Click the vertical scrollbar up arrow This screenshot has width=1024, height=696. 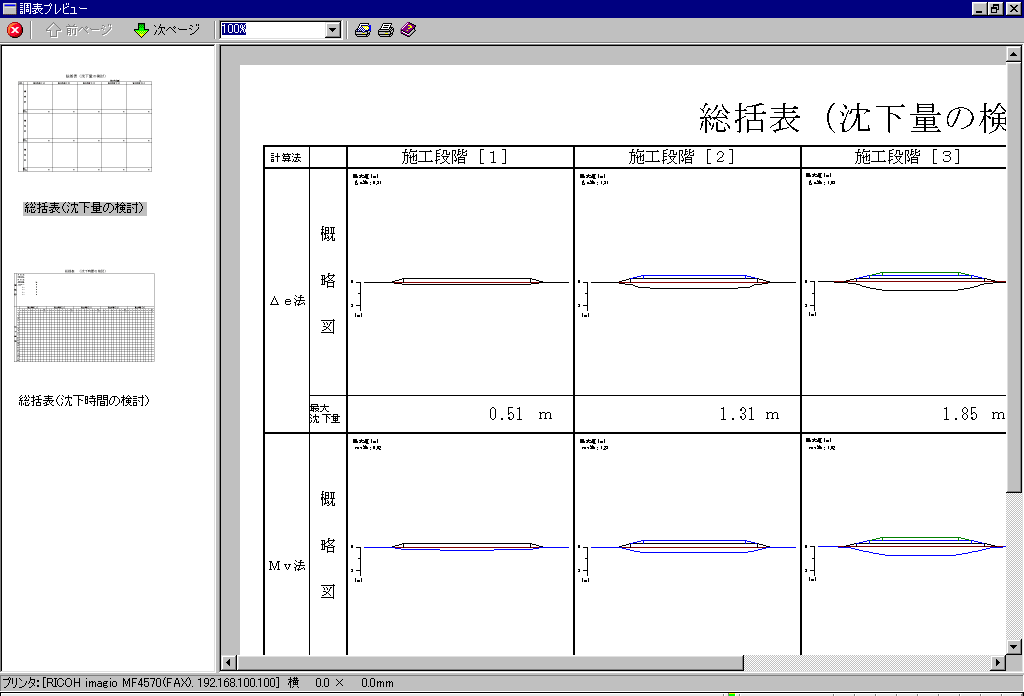[1014, 55]
